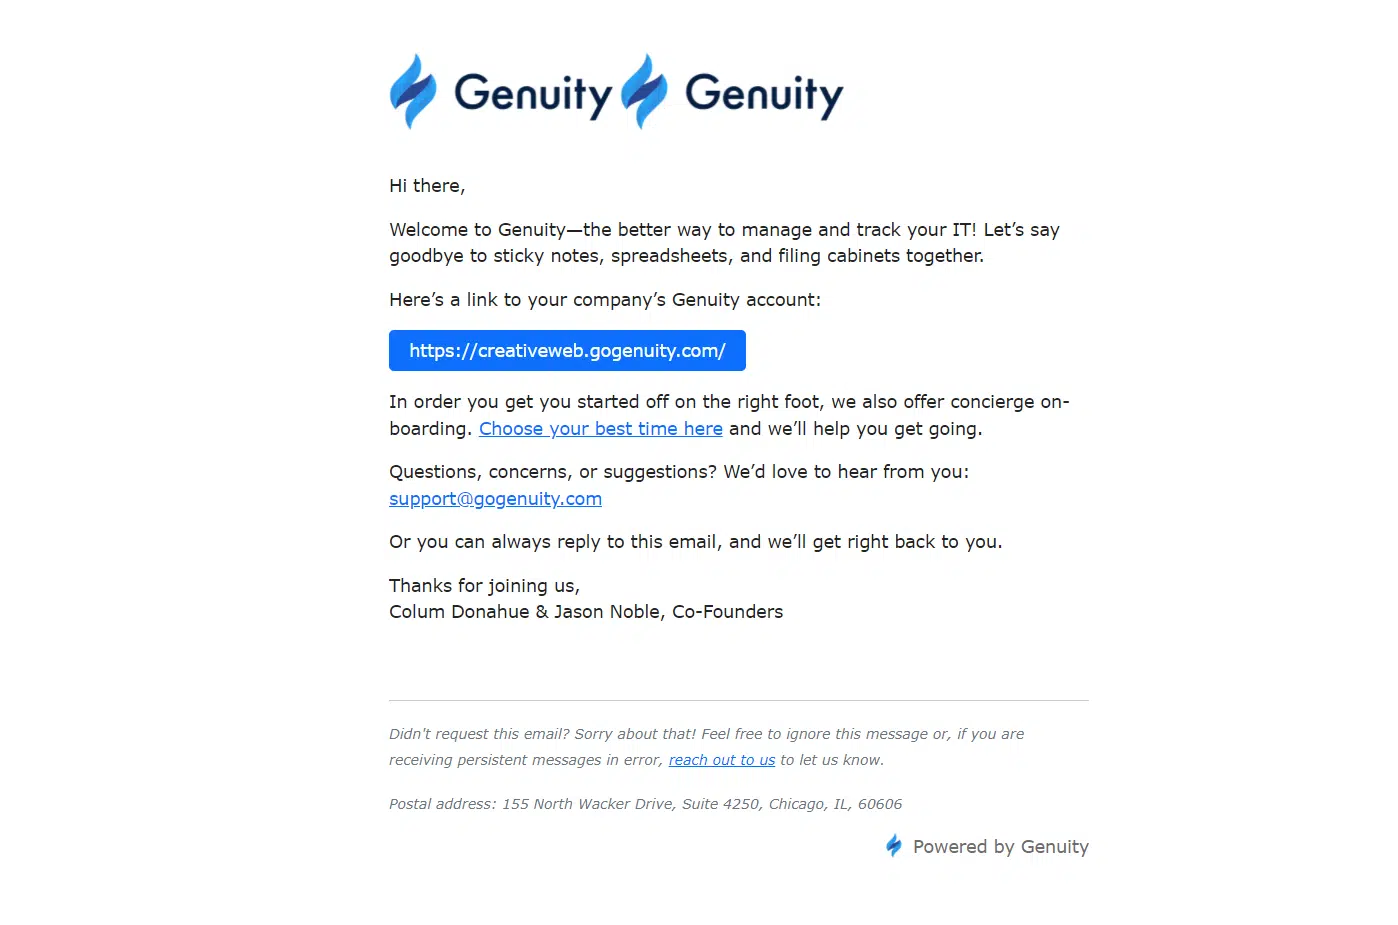The width and height of the screenshot is (1398, 925).
Task: Click the 'Hi there,' greeting line
Action: (x=427, y=186)
